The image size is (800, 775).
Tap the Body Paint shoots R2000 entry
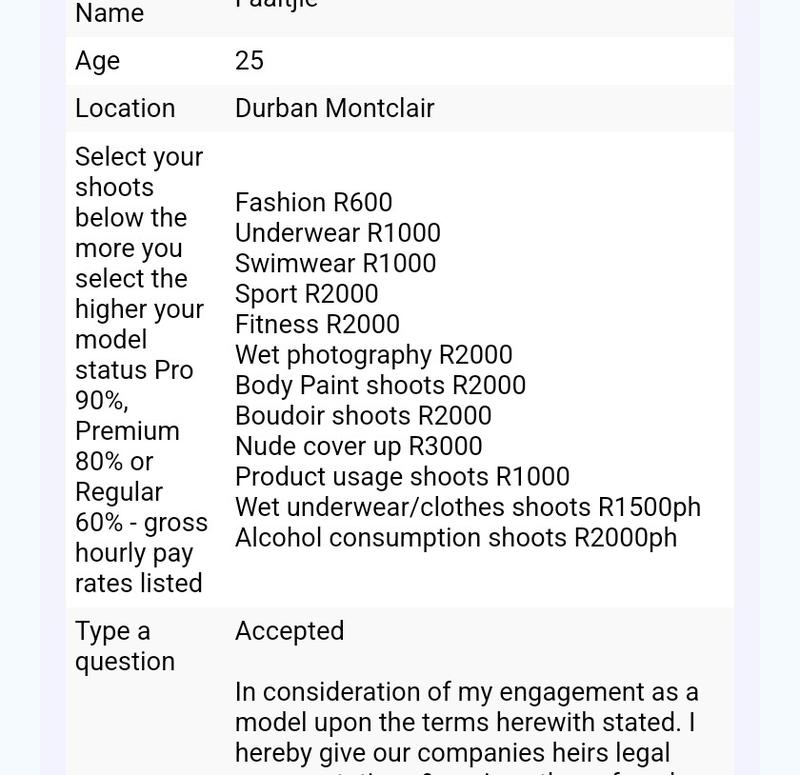pos(380,385)
